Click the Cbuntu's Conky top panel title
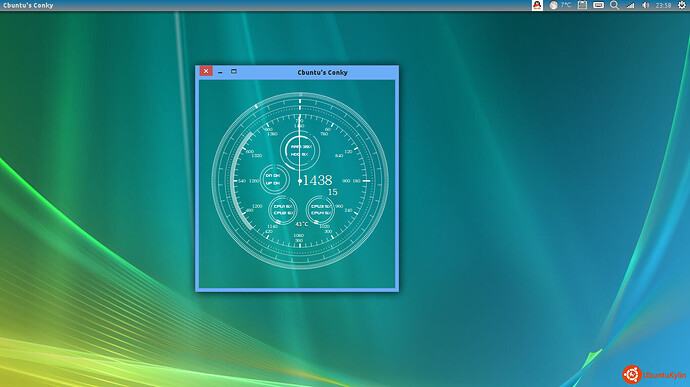The image size is (690, 387). click(x=28, y=5)
